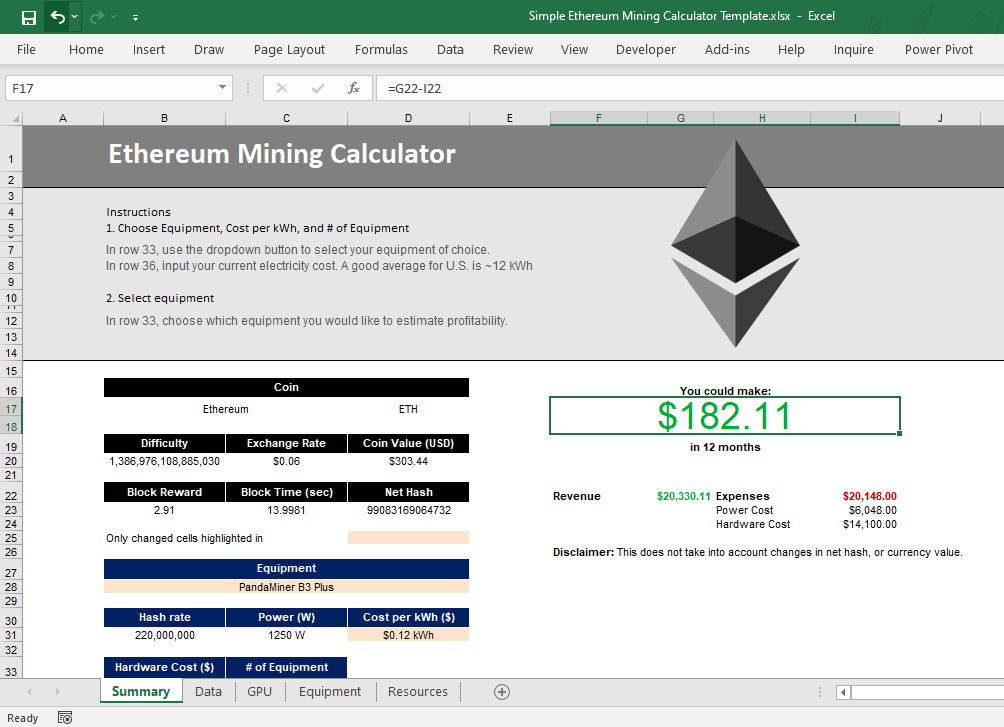Switch to the Home ribbon tab

click(86, 49)
